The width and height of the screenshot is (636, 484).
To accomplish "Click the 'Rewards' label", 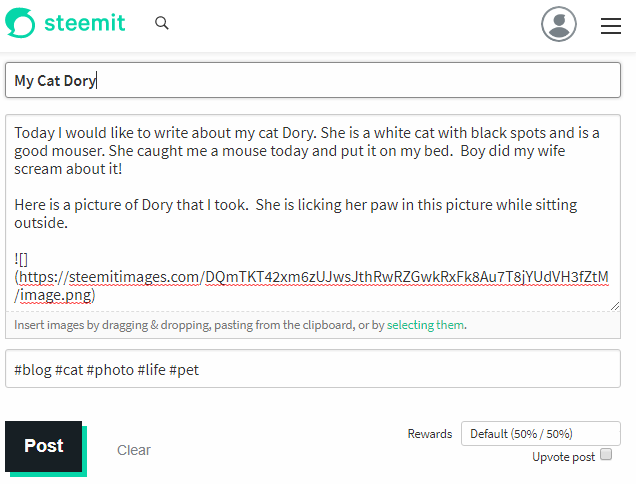I will (430, 434).
